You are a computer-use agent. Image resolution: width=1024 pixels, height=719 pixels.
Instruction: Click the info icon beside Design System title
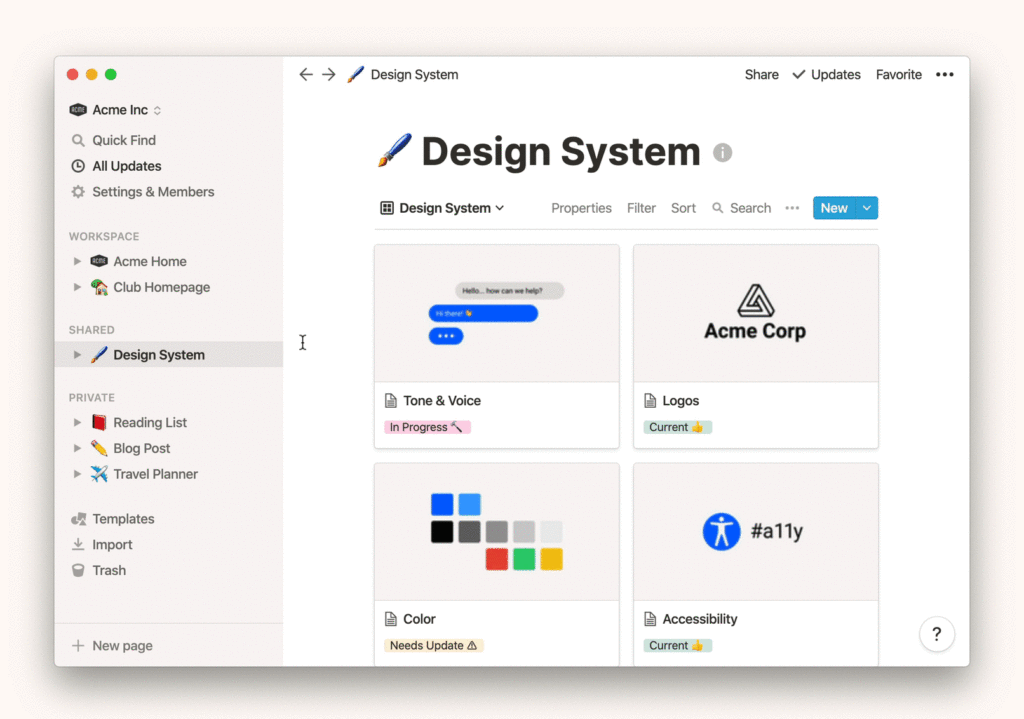pos(722,153)
